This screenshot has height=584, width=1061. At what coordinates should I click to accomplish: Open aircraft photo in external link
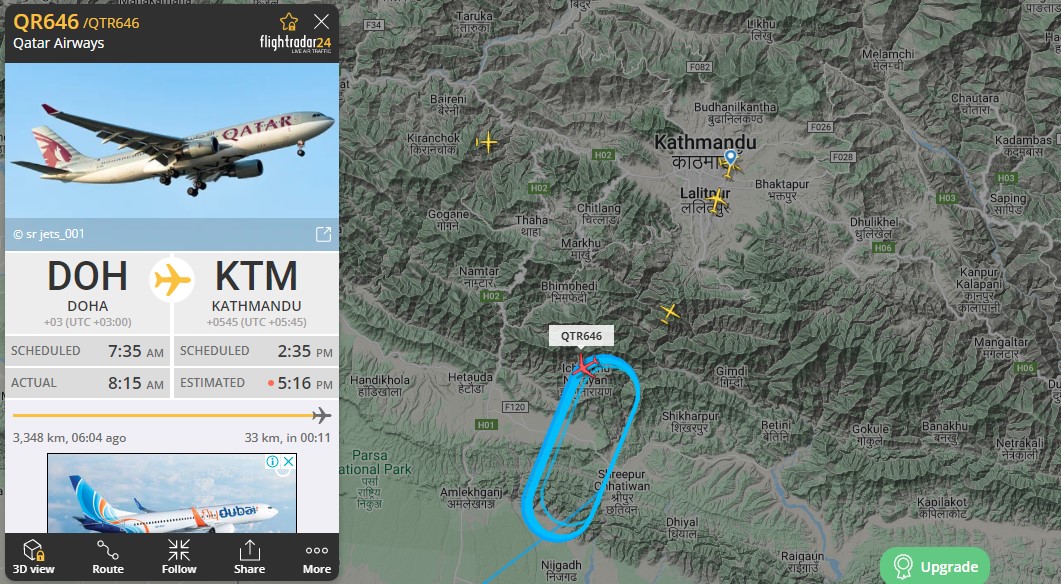(x=323, y=234)
